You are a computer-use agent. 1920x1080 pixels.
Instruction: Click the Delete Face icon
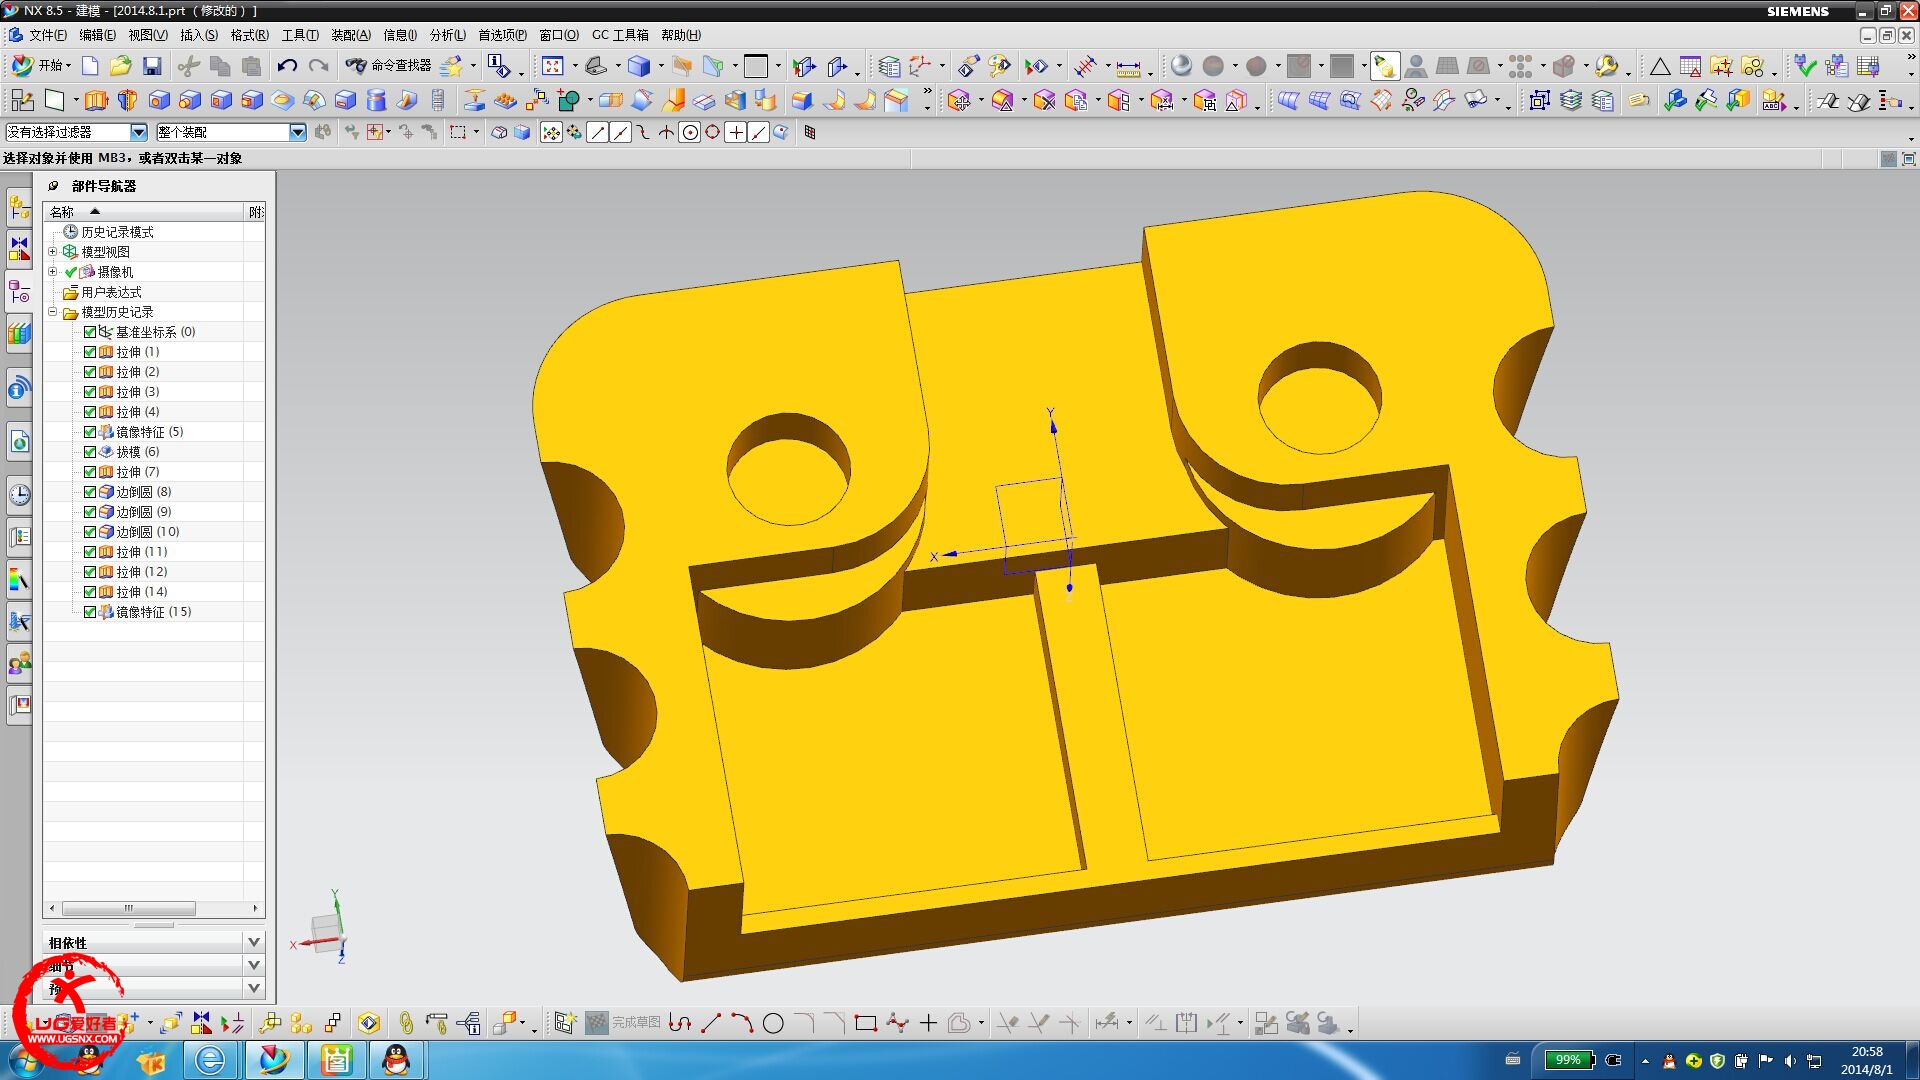point(1044,100)
